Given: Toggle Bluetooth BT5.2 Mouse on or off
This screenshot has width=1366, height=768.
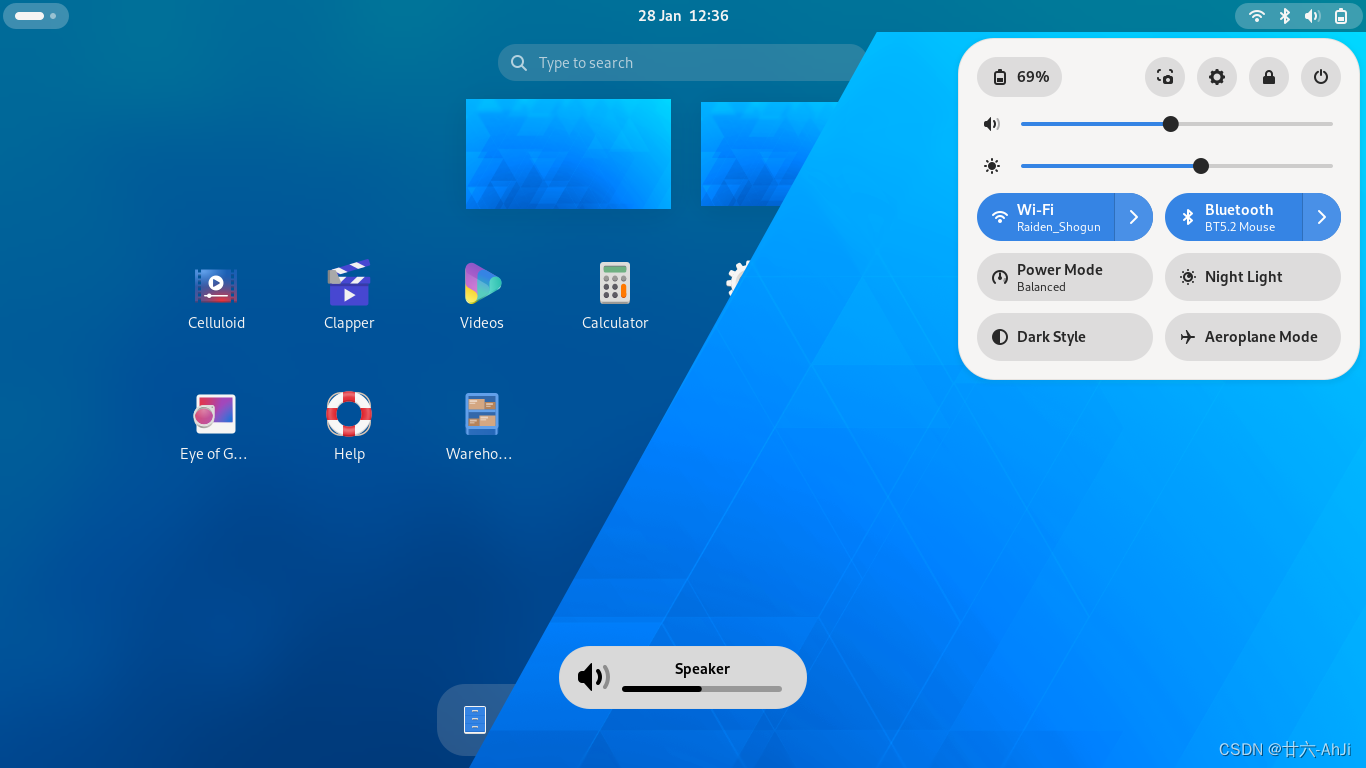Looking at the screenshot, I should point(1234,217).
